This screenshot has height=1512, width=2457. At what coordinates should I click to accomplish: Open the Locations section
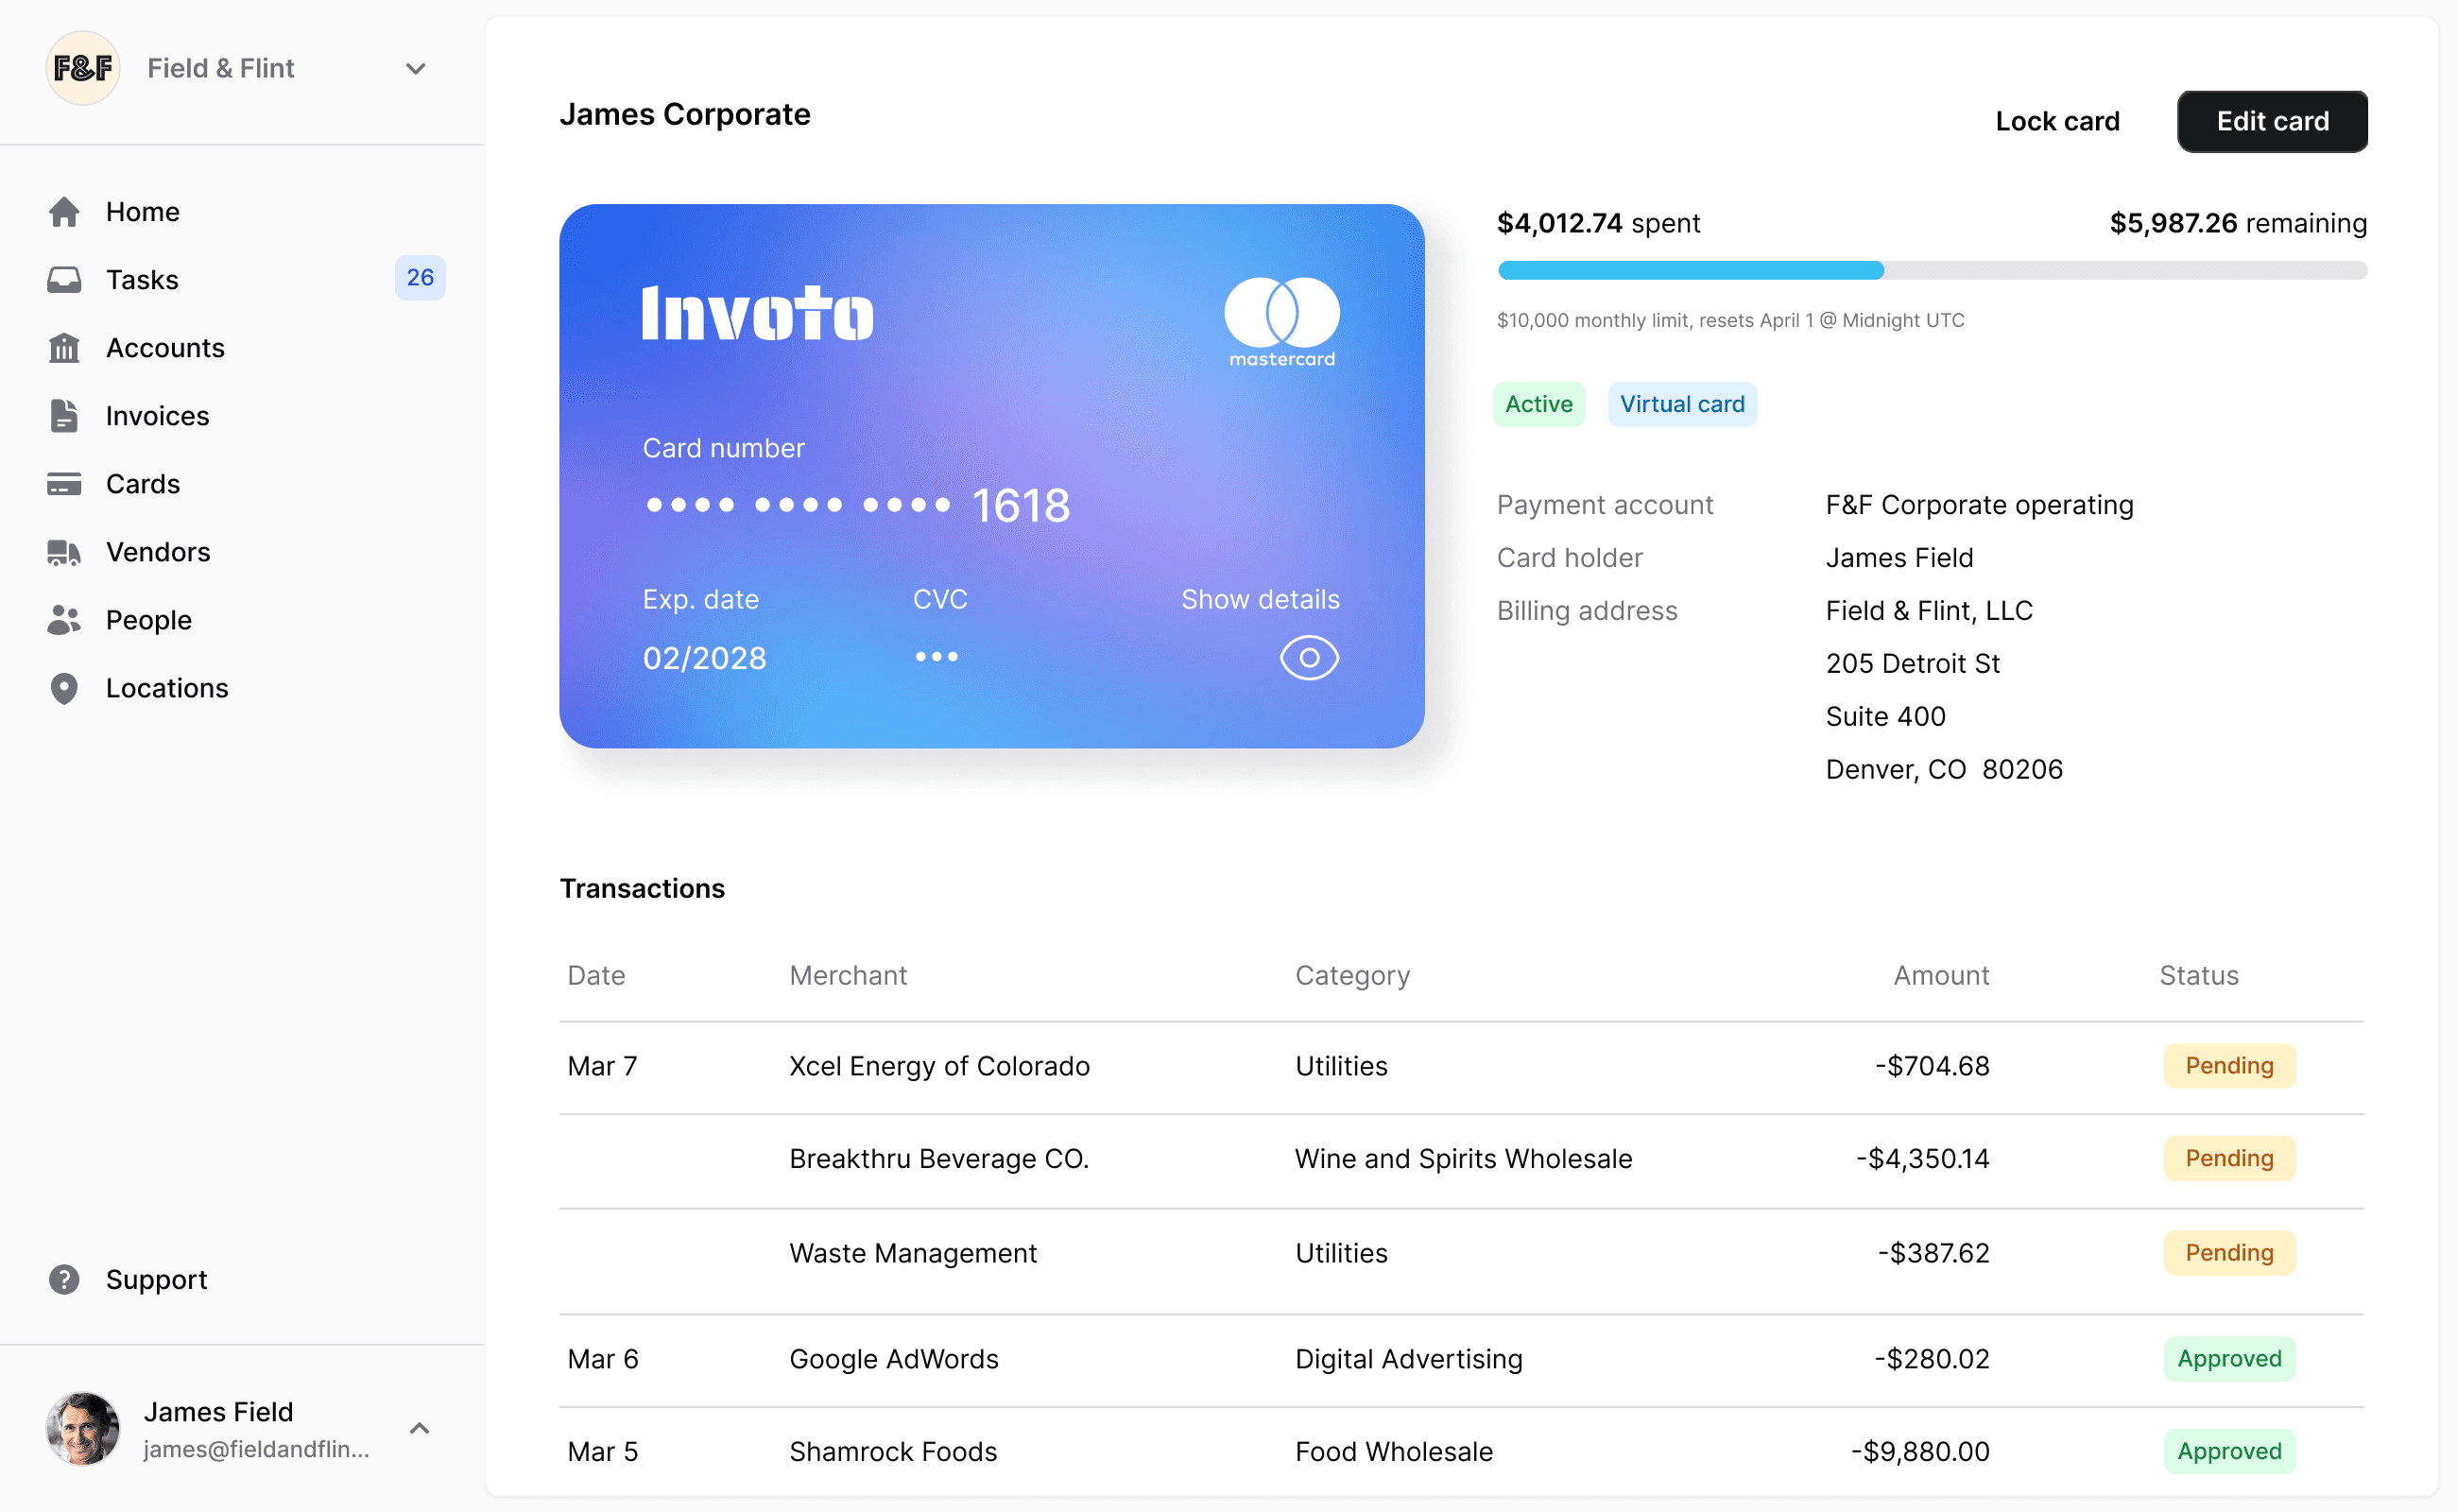pyautogui.click(x=166, y=687)
